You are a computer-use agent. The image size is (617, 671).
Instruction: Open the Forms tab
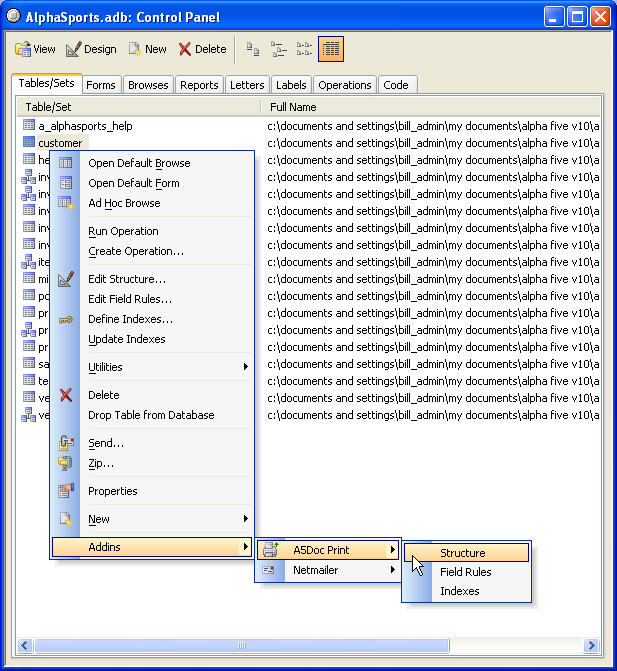(x=101, y=85)
